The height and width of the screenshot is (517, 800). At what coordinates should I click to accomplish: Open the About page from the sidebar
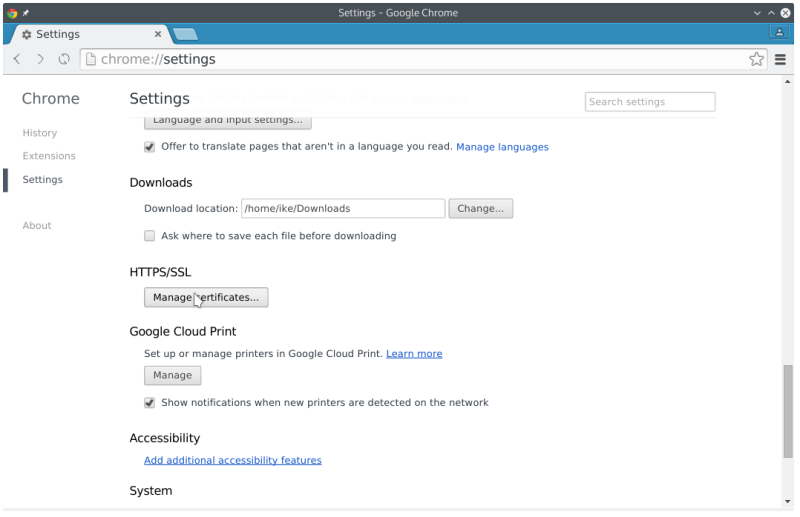tap(37, 226)
